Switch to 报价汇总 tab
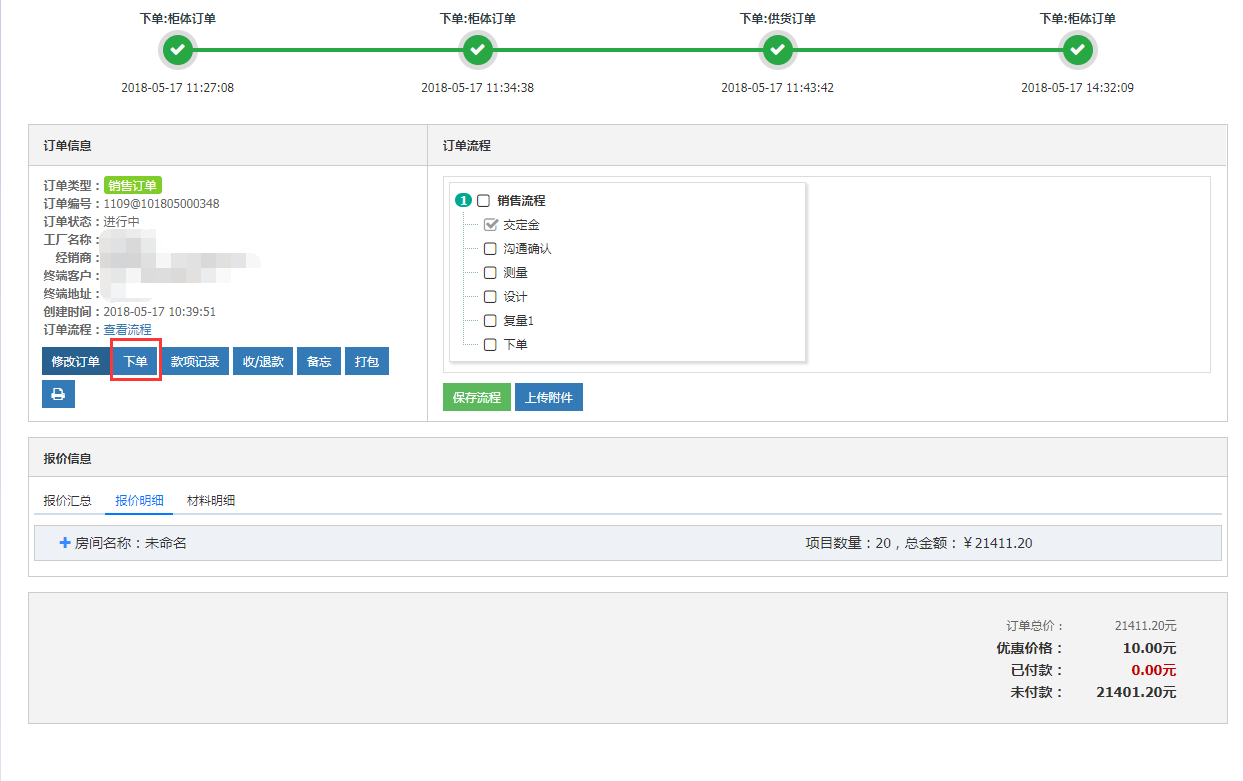The height and width of the screenshot is (781, 1243). tap(68, 501)
